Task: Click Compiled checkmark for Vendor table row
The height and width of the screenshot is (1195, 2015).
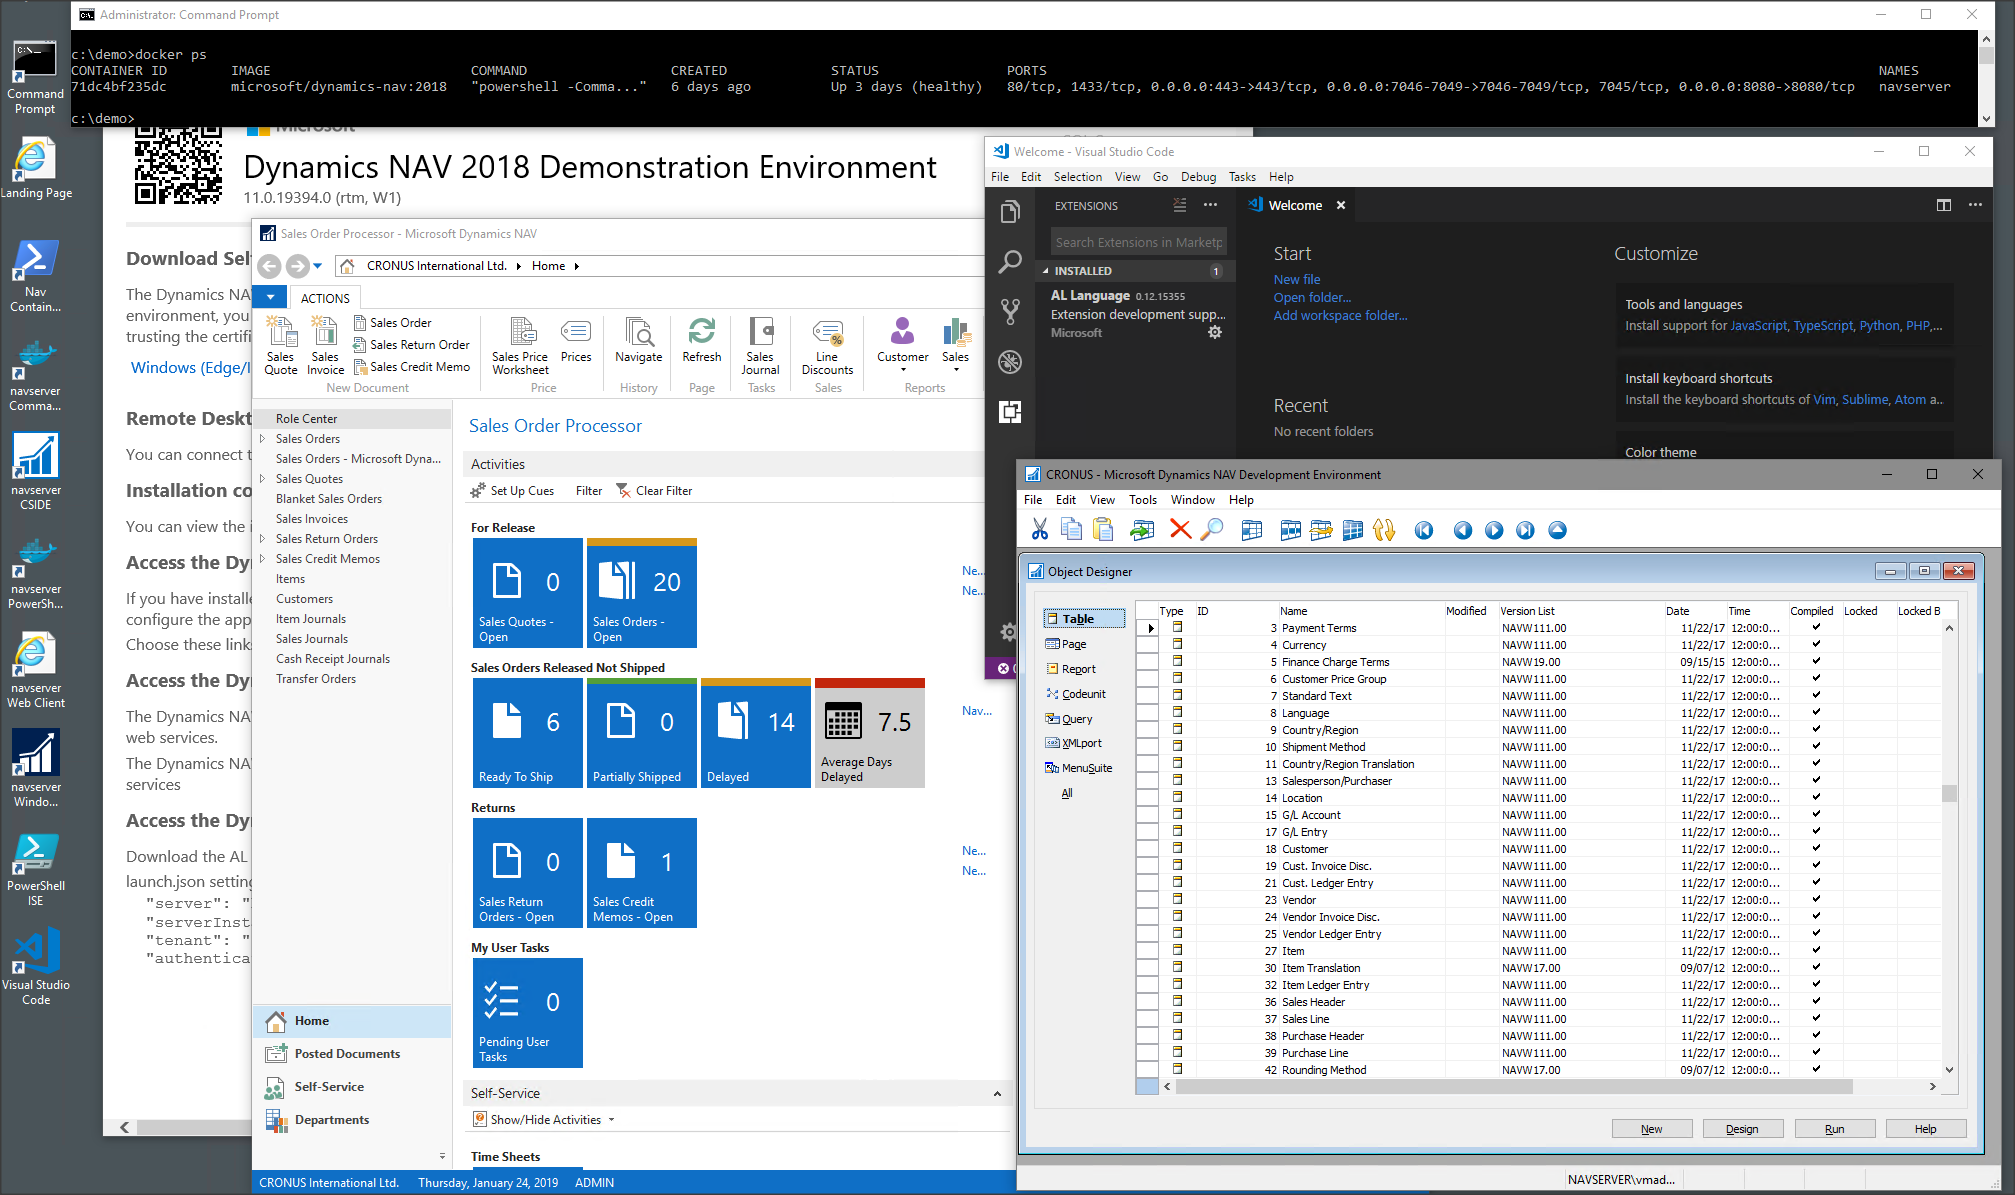Action: [1816, 900]
